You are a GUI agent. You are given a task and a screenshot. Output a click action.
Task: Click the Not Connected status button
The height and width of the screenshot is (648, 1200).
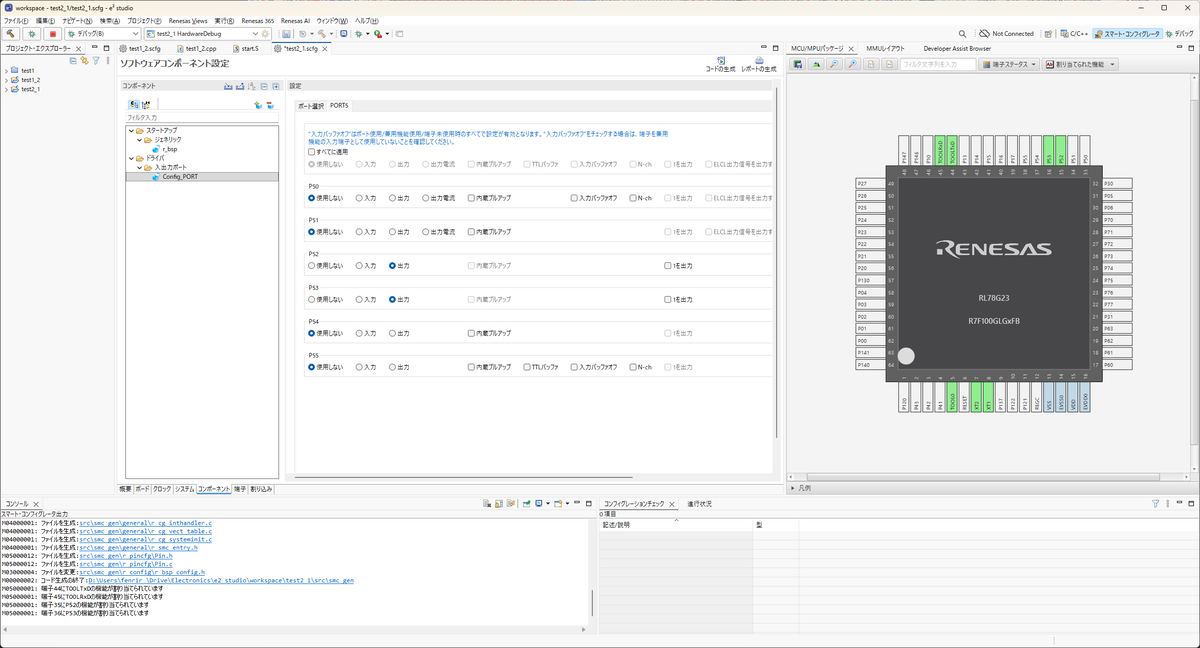[x=1006, y=33]
